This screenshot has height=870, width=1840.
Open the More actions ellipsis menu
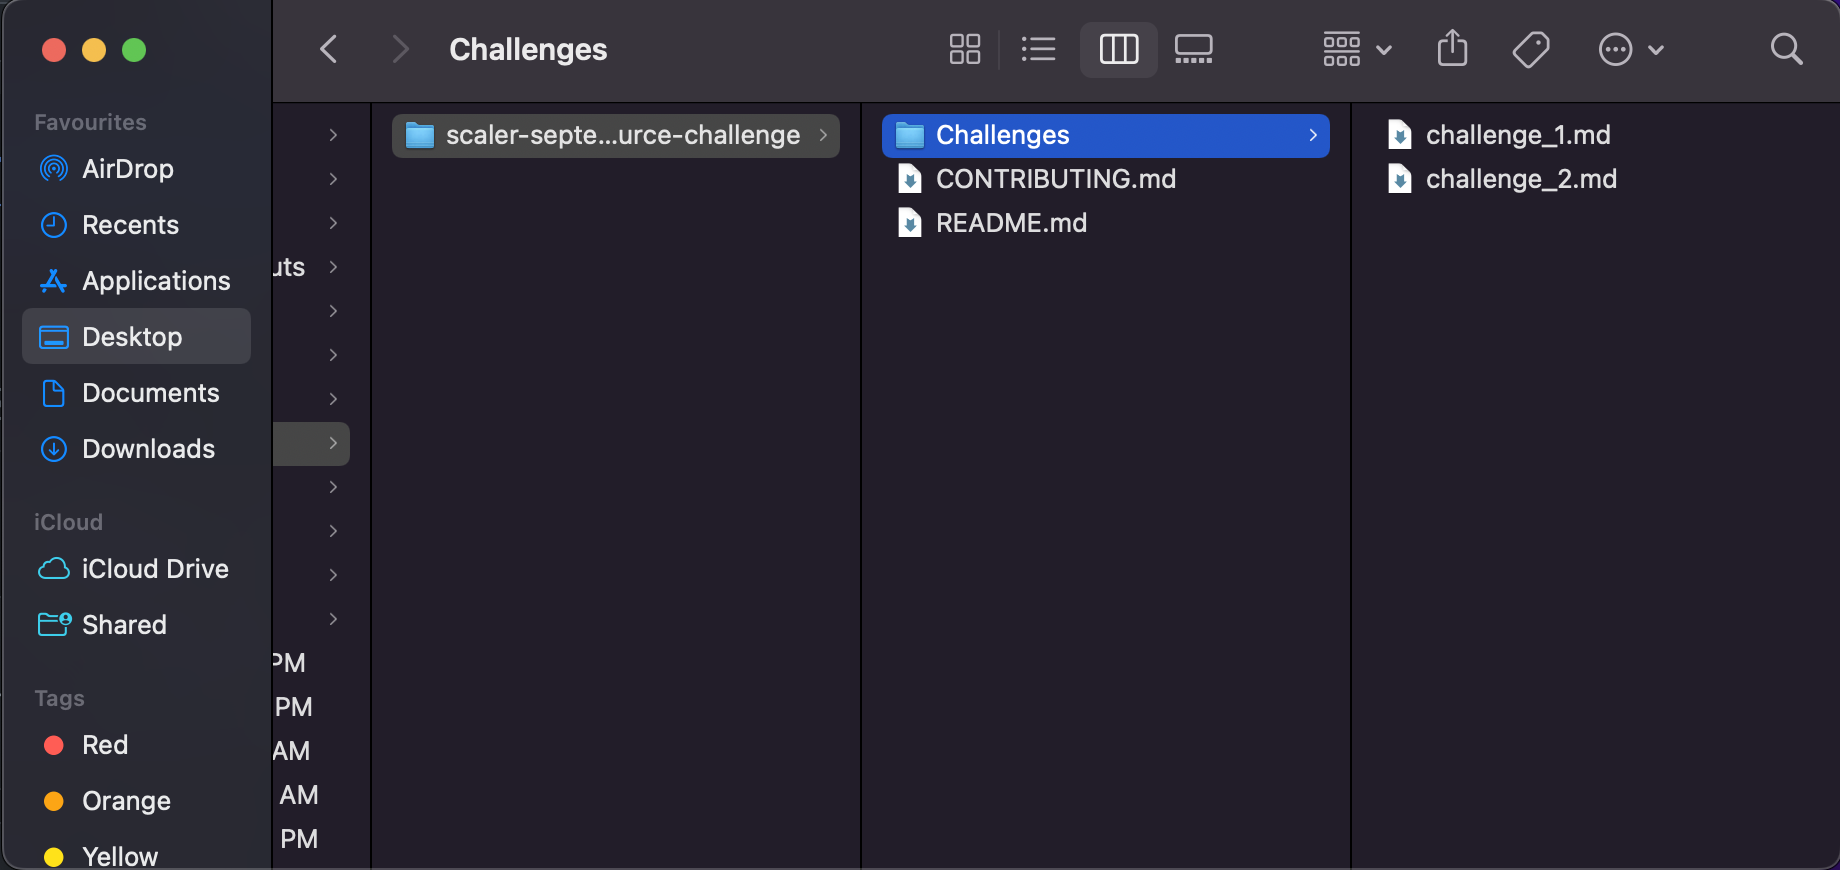tap(1614, 49)
